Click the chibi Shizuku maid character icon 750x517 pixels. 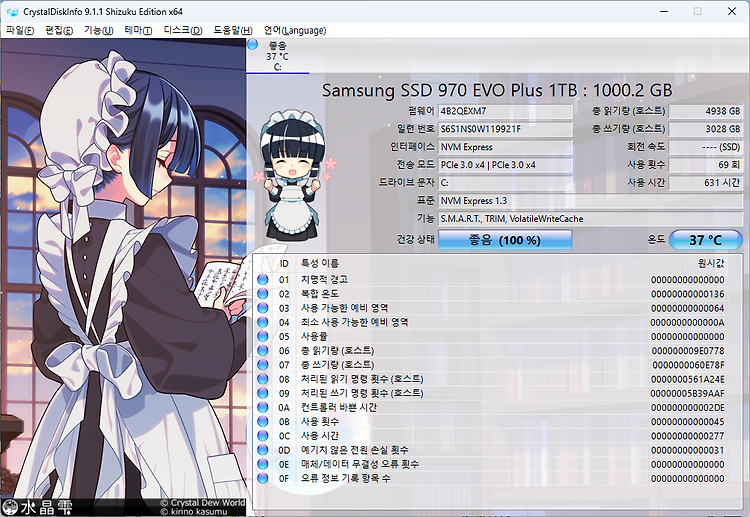293,175
